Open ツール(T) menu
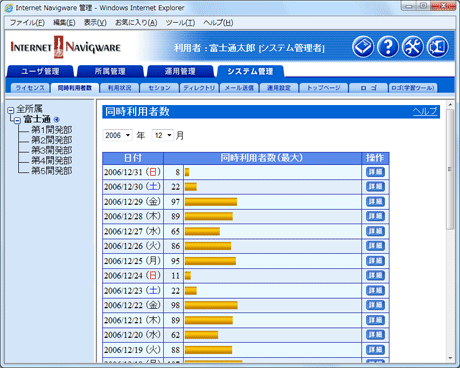The width and height of the screenshot is (460, 368). click(x=180, y=23)
